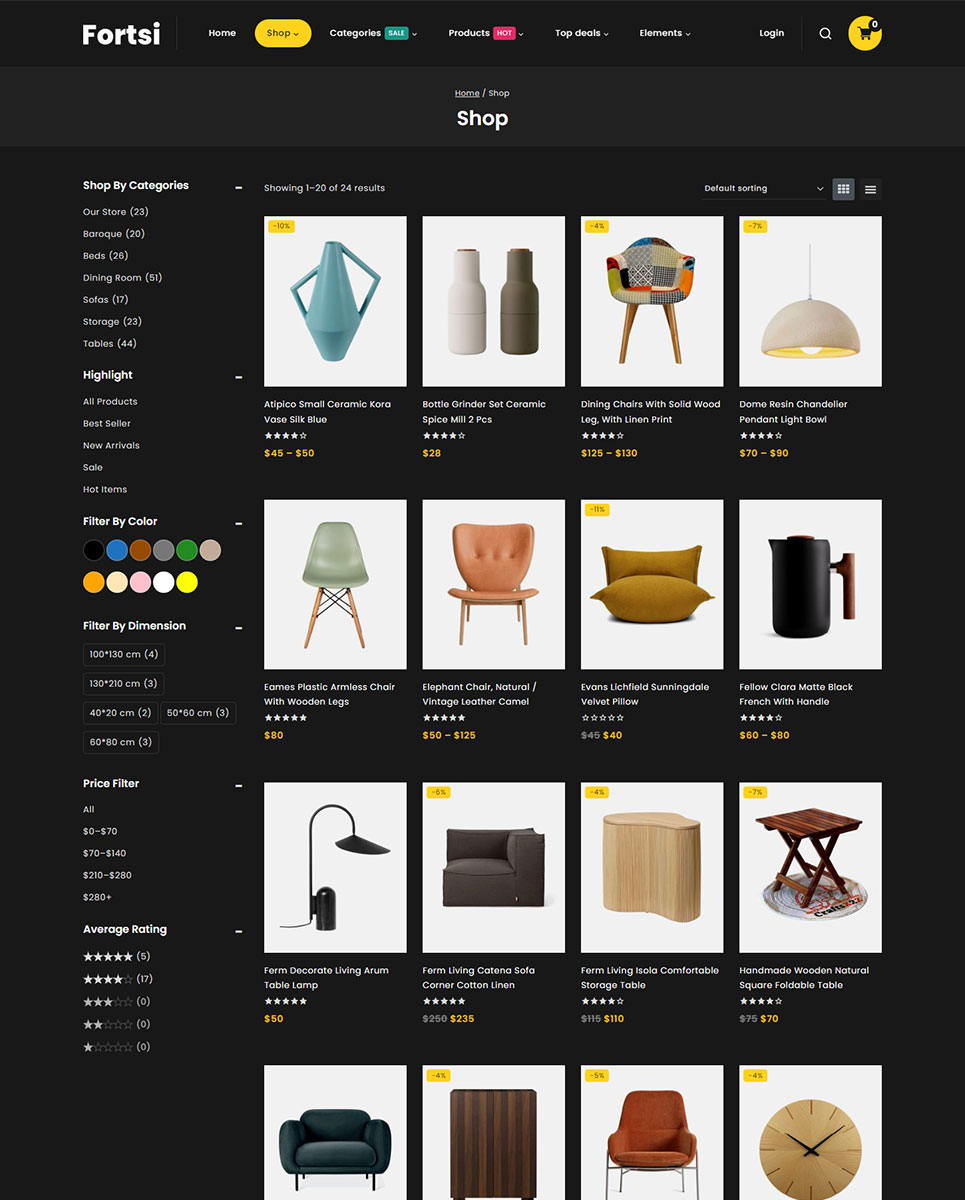The width and height of the screenshot is (965, 1200).
Task: Switch to list view layout
Action: [x=871, y=189]
